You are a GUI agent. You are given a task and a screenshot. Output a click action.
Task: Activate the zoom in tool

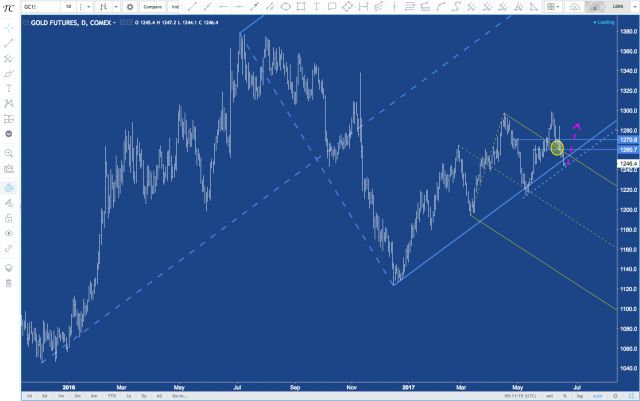pos(9,154)
